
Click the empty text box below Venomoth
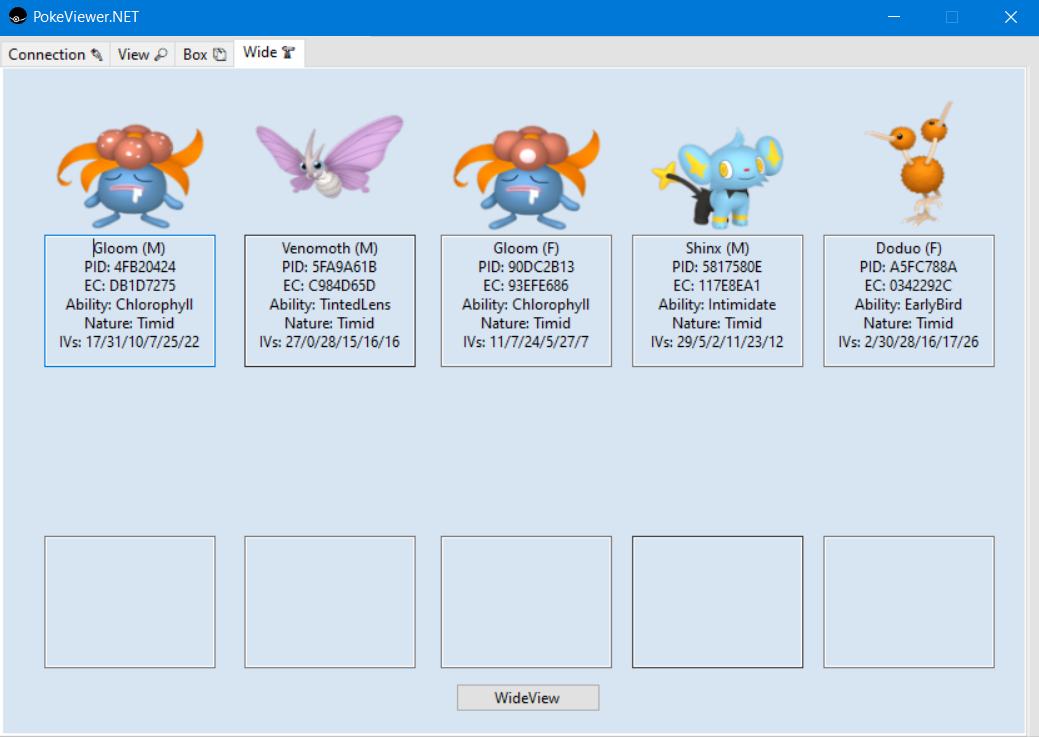click(329, 602)
